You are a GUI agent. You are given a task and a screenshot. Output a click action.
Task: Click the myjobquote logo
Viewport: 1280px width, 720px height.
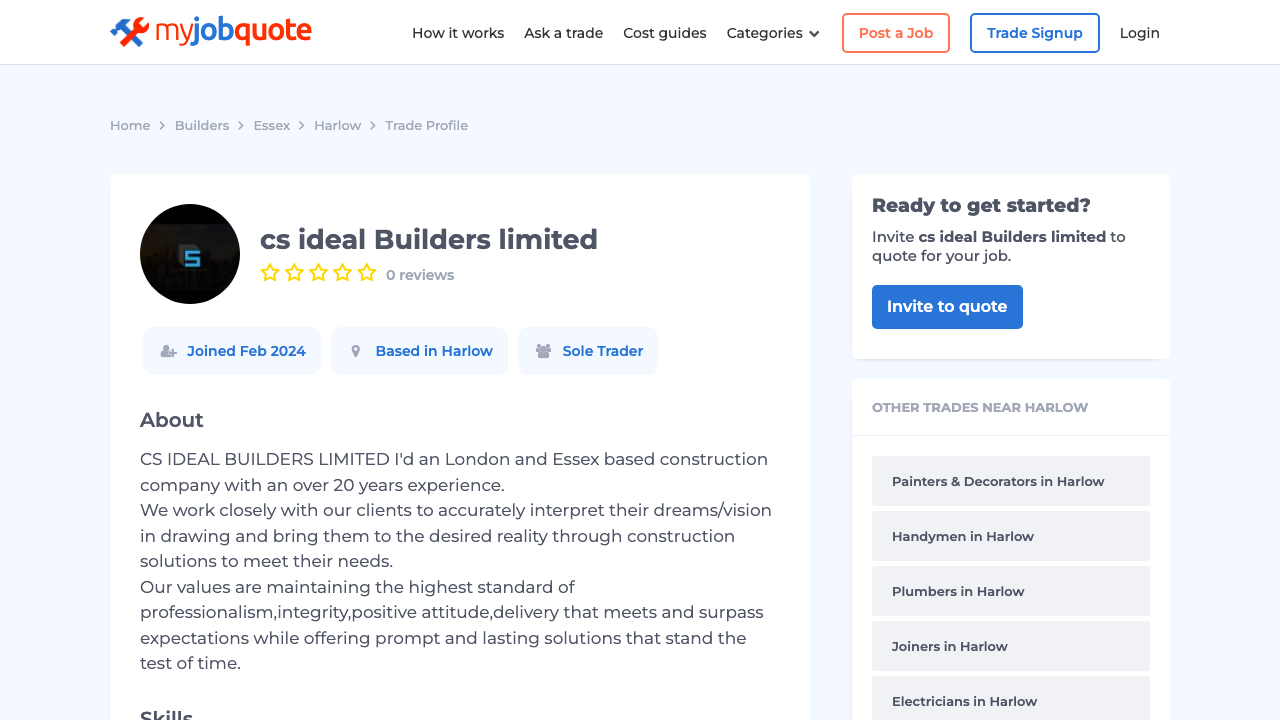click(210, 32)
